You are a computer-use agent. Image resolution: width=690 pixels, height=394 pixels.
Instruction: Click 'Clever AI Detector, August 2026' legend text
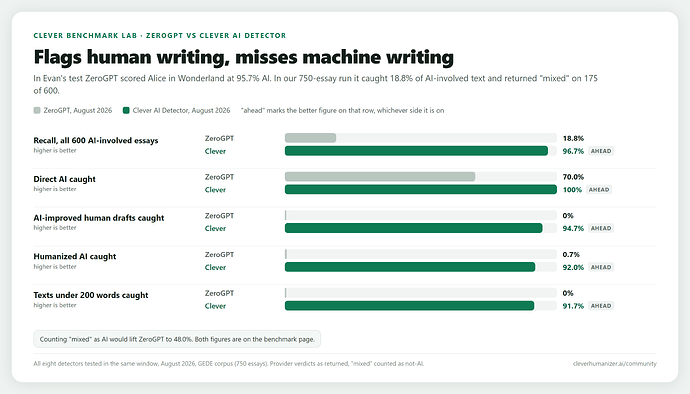[181, 110]
